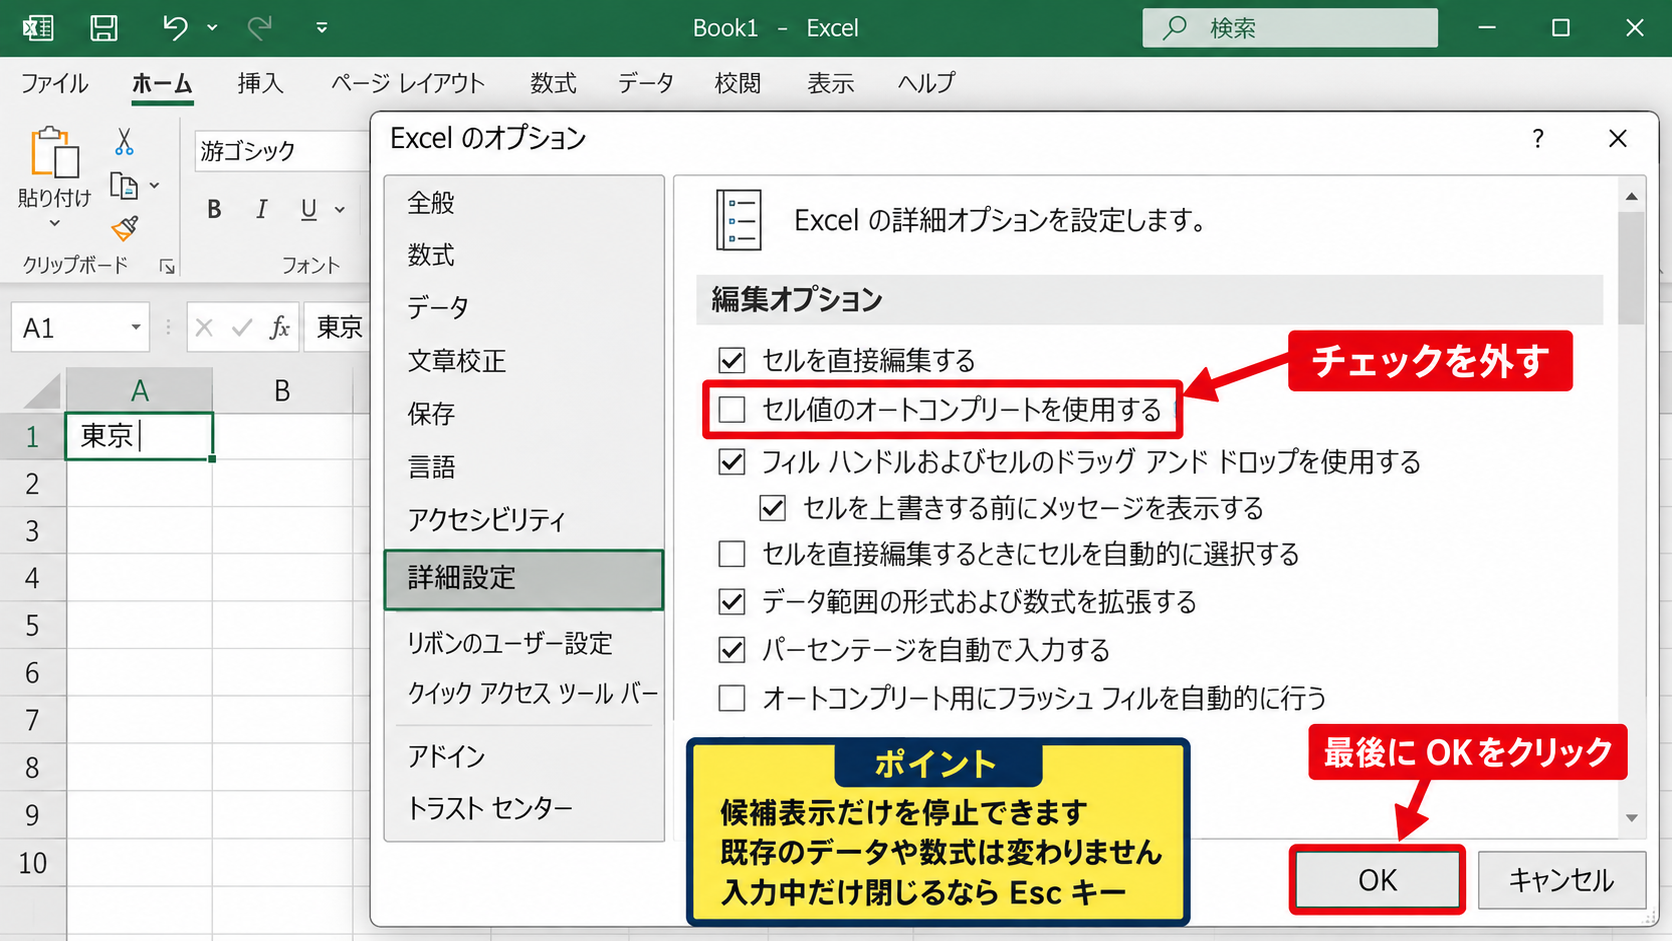Open the Name Box dropdown arrow
The image size is (1672, 941).
135,328
